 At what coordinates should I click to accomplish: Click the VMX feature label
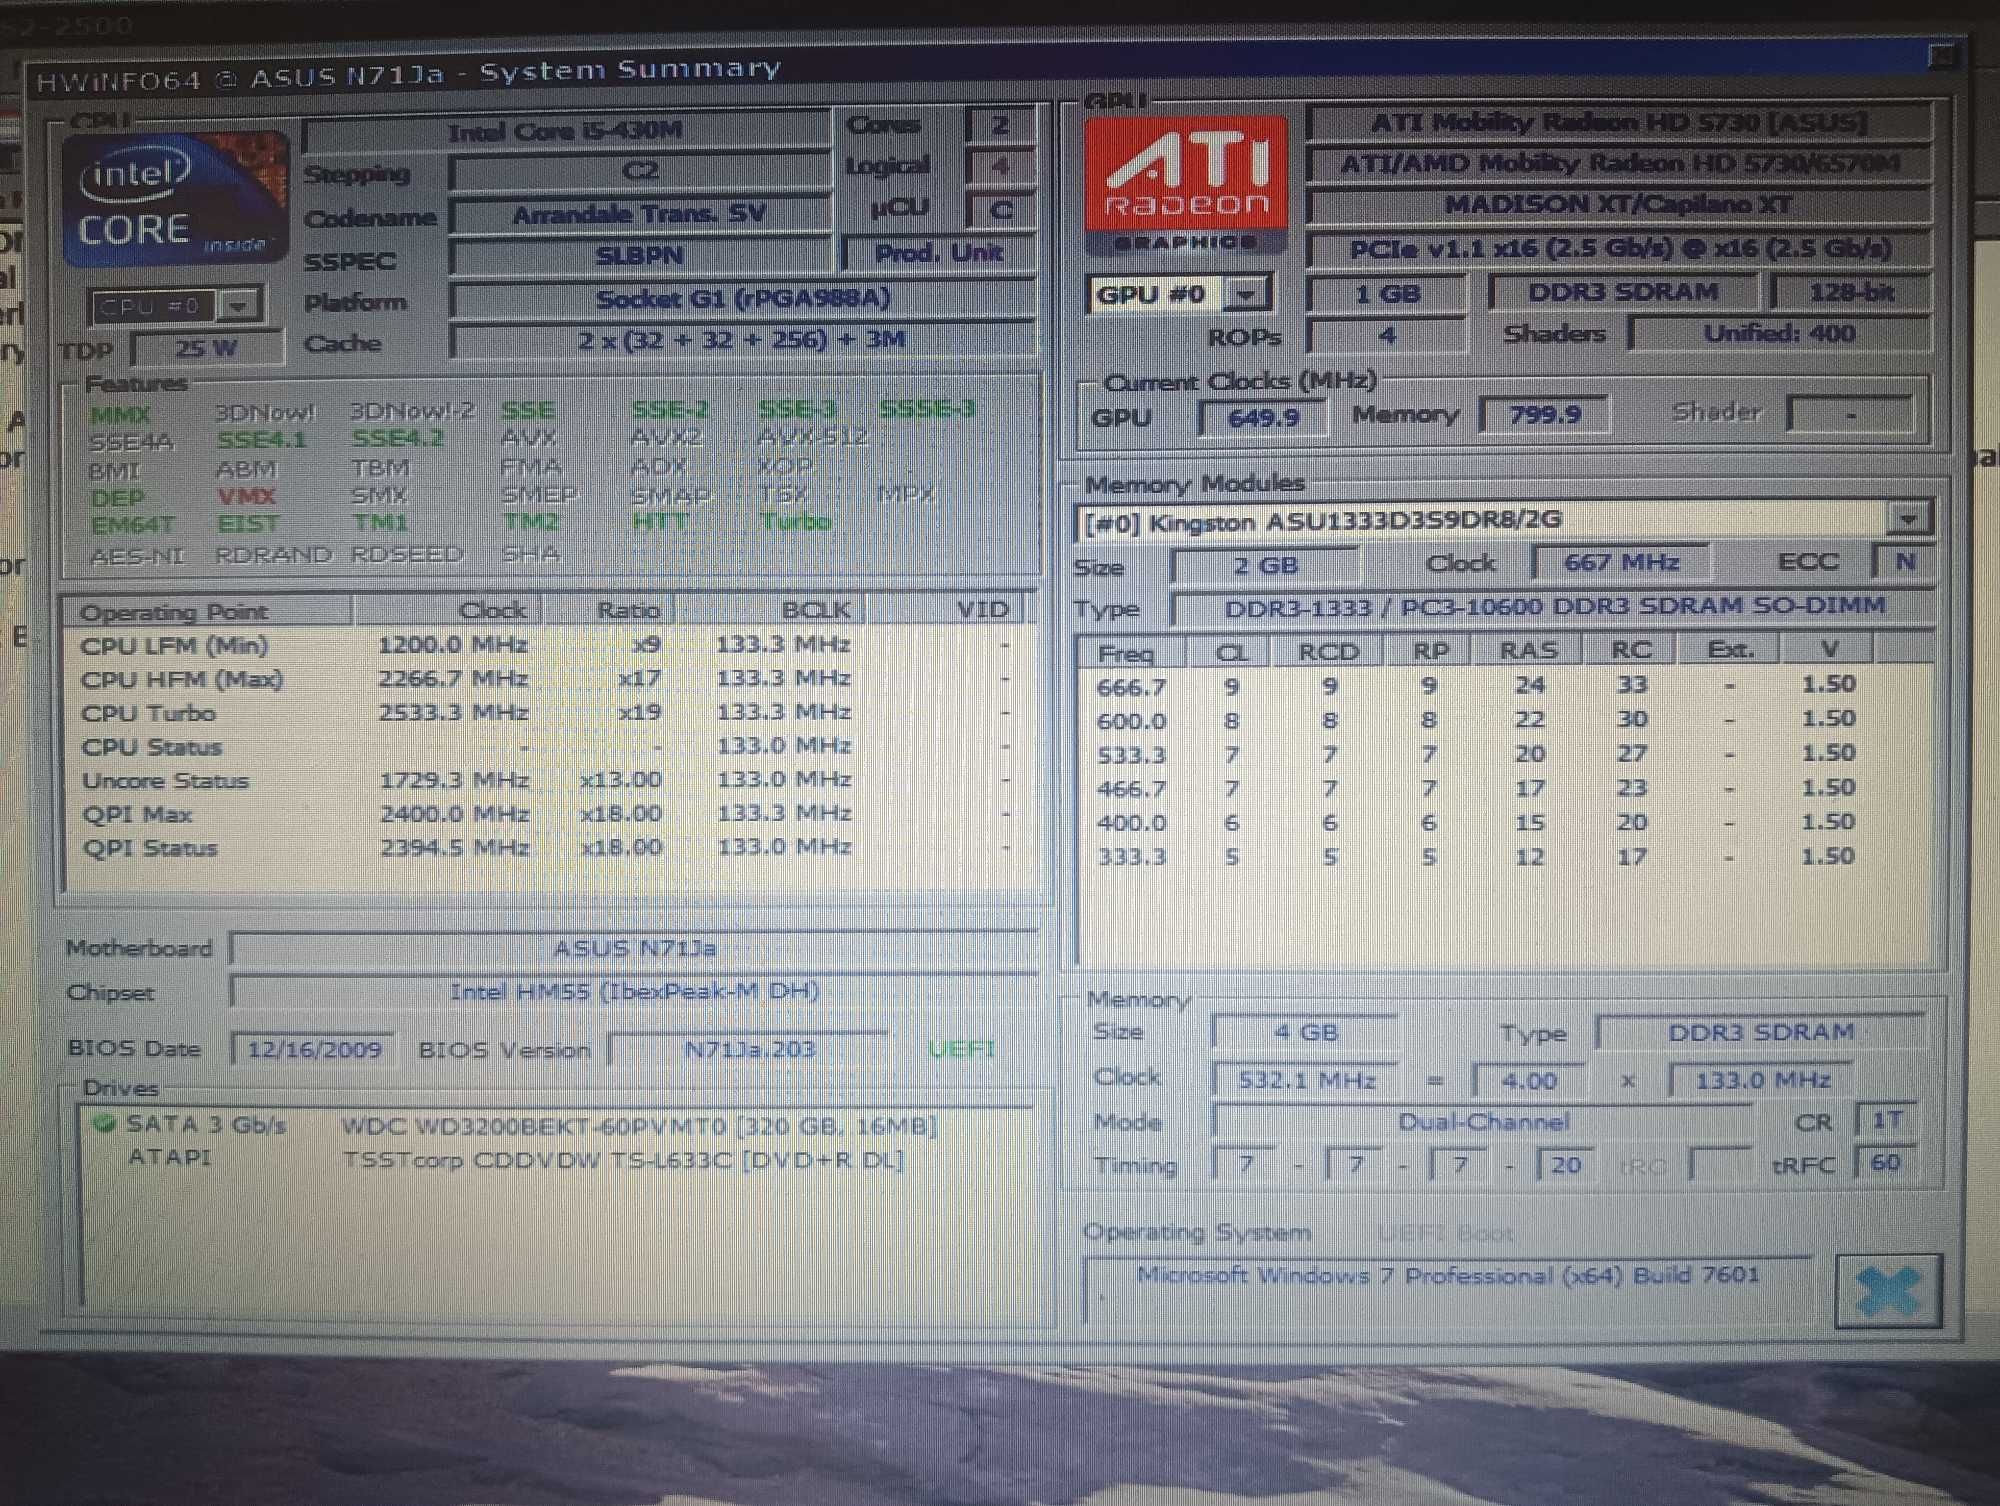[246, 496]
